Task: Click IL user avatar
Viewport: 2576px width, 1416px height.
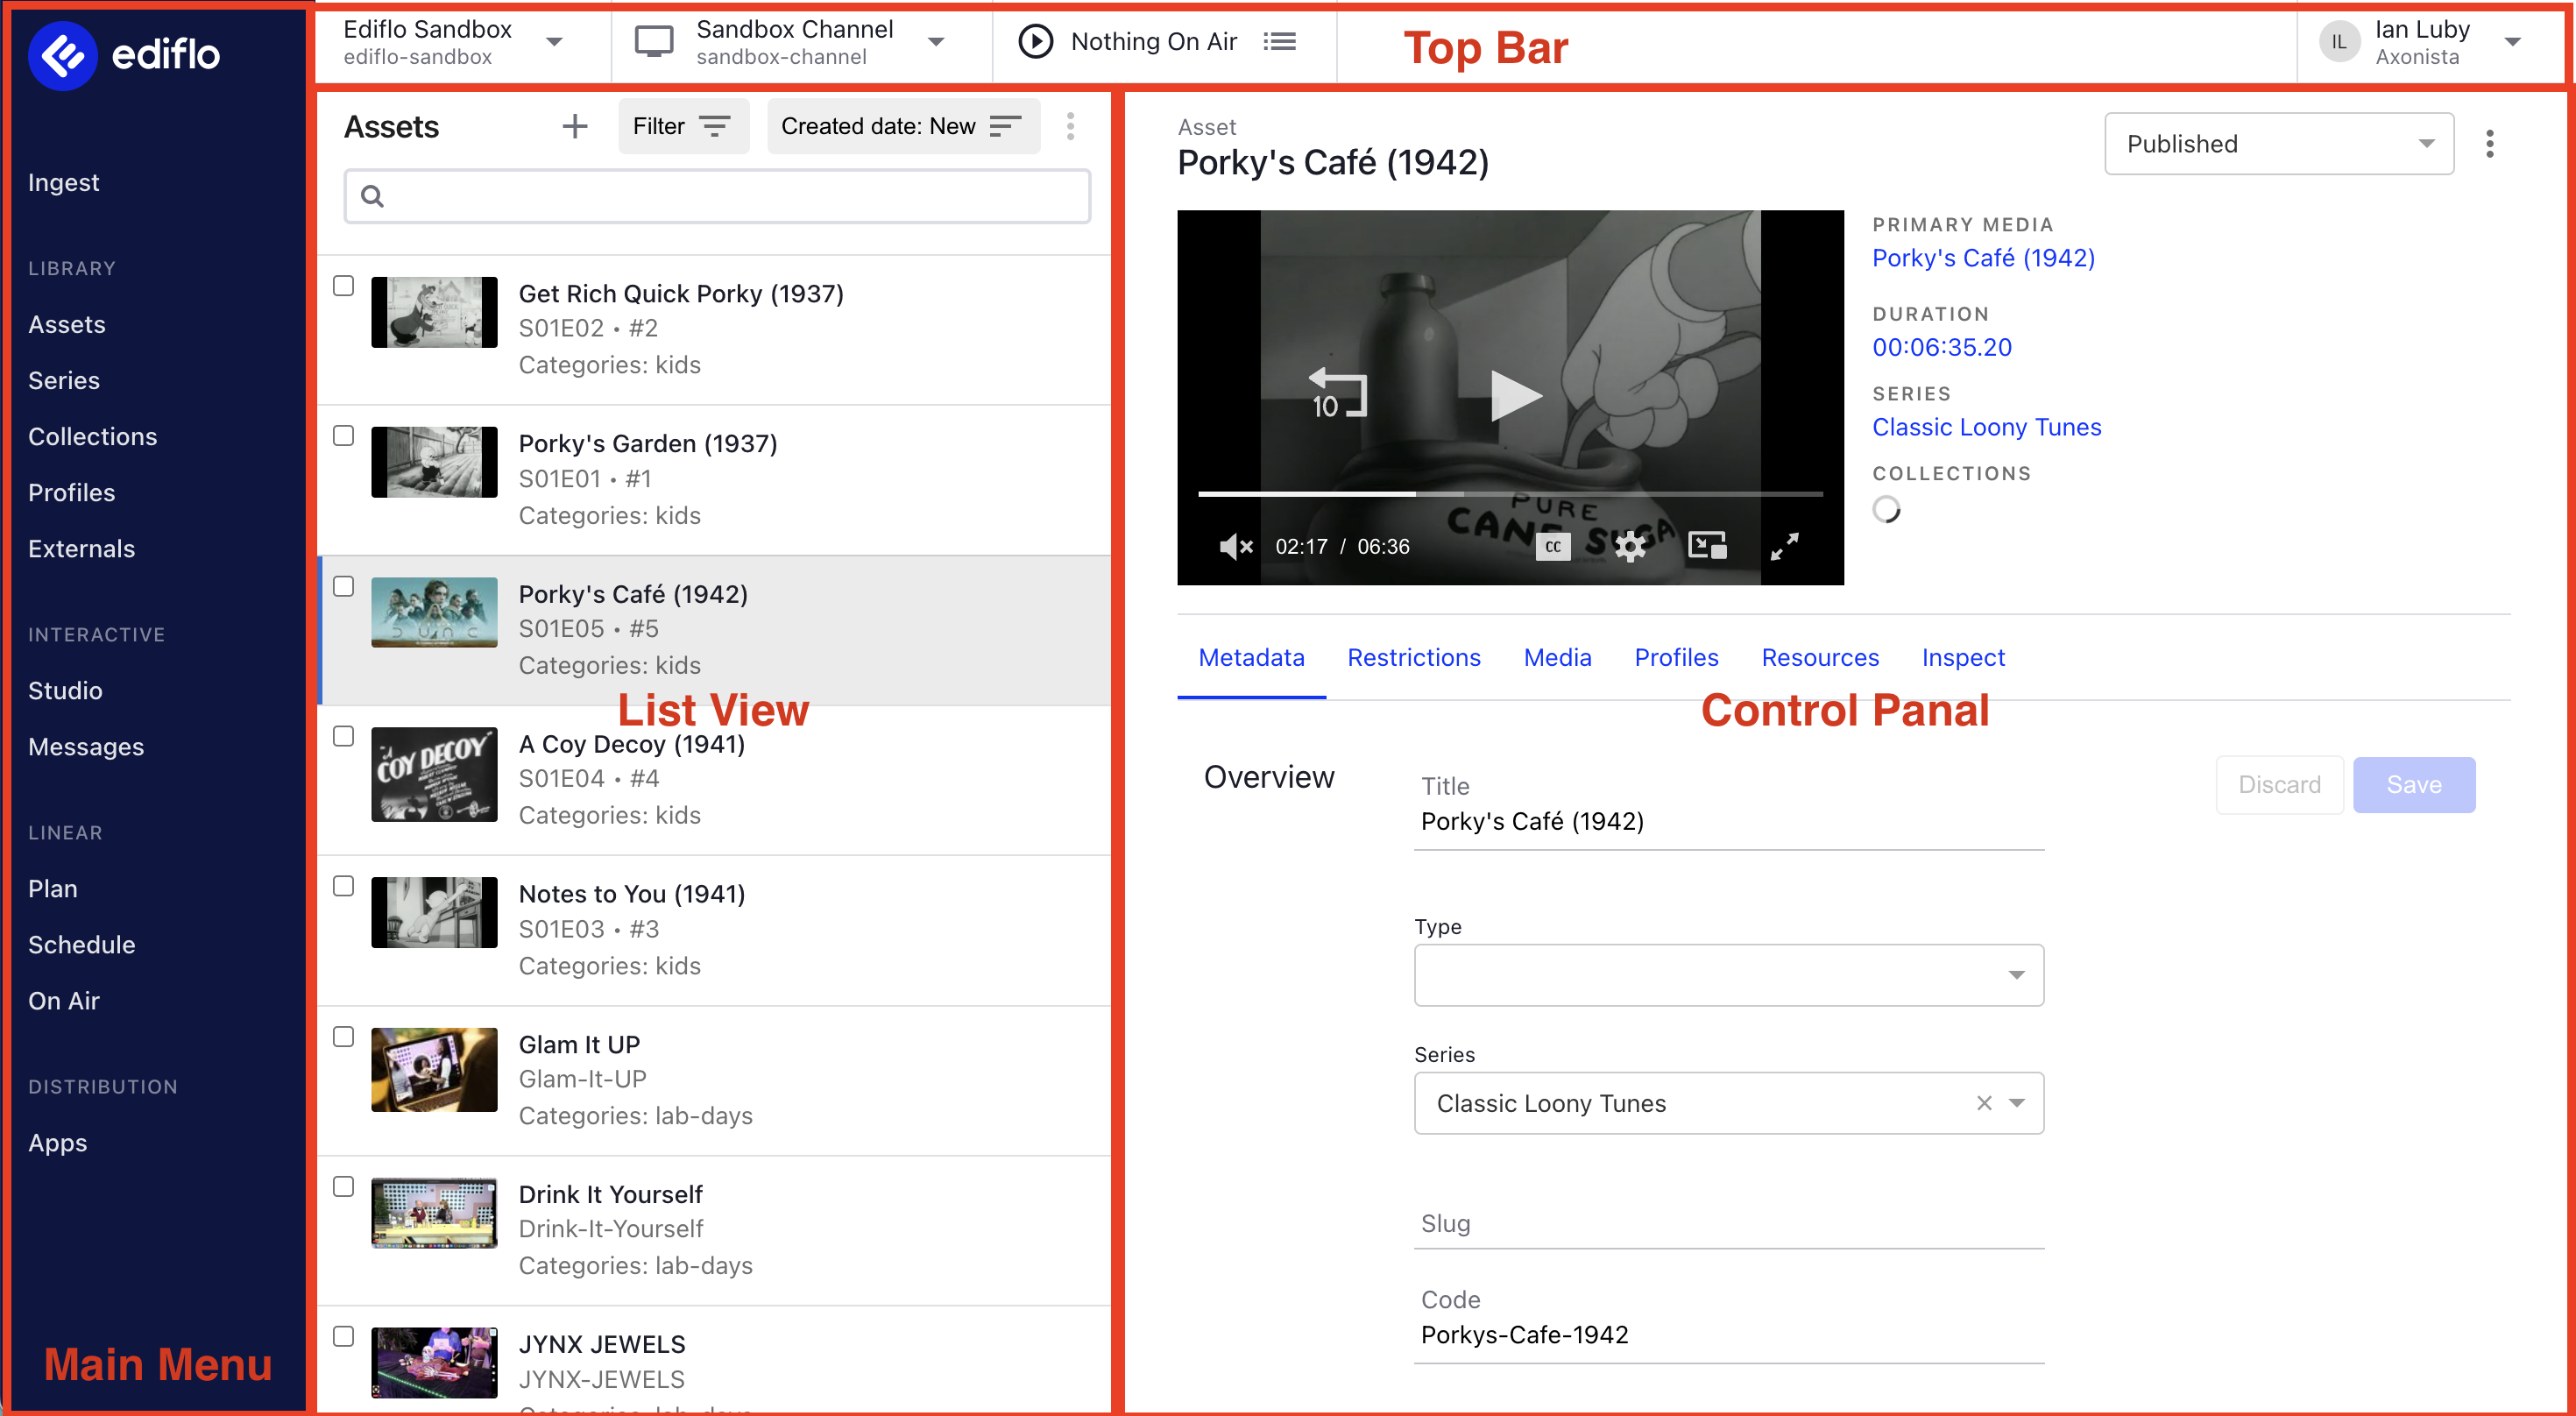Action: click(x=2338, y=41)
